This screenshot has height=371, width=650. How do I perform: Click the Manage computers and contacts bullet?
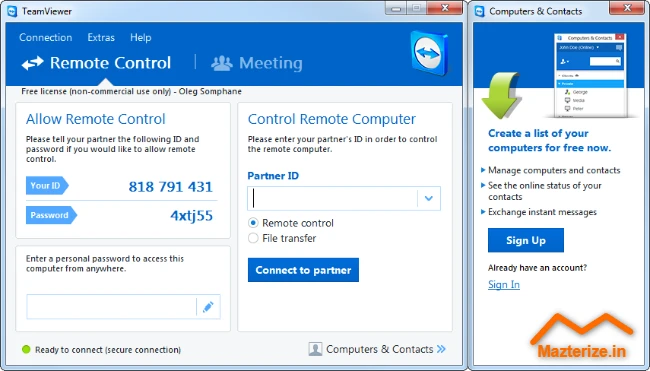point(554,170)
